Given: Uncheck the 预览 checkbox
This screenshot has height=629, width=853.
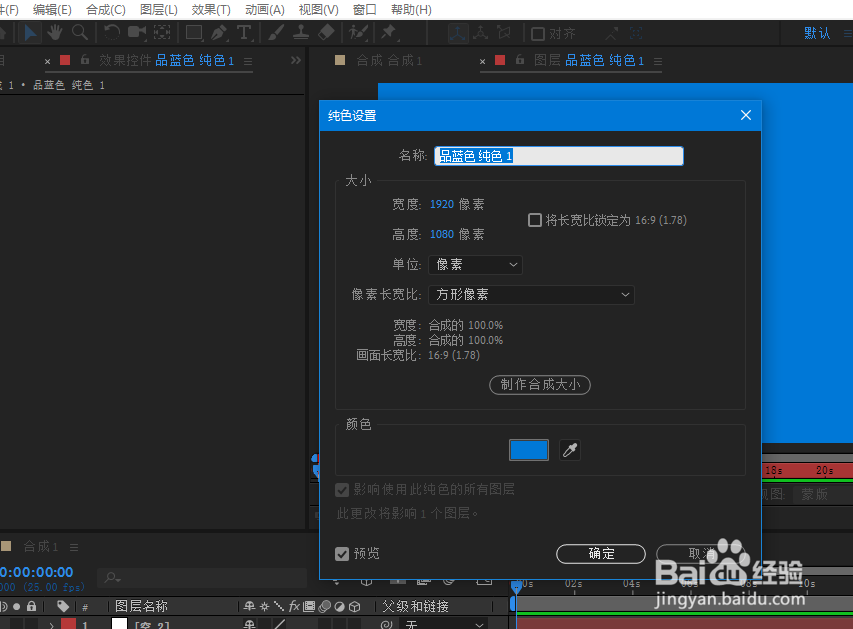Looking at the screenshot, I should pos(342,553).
